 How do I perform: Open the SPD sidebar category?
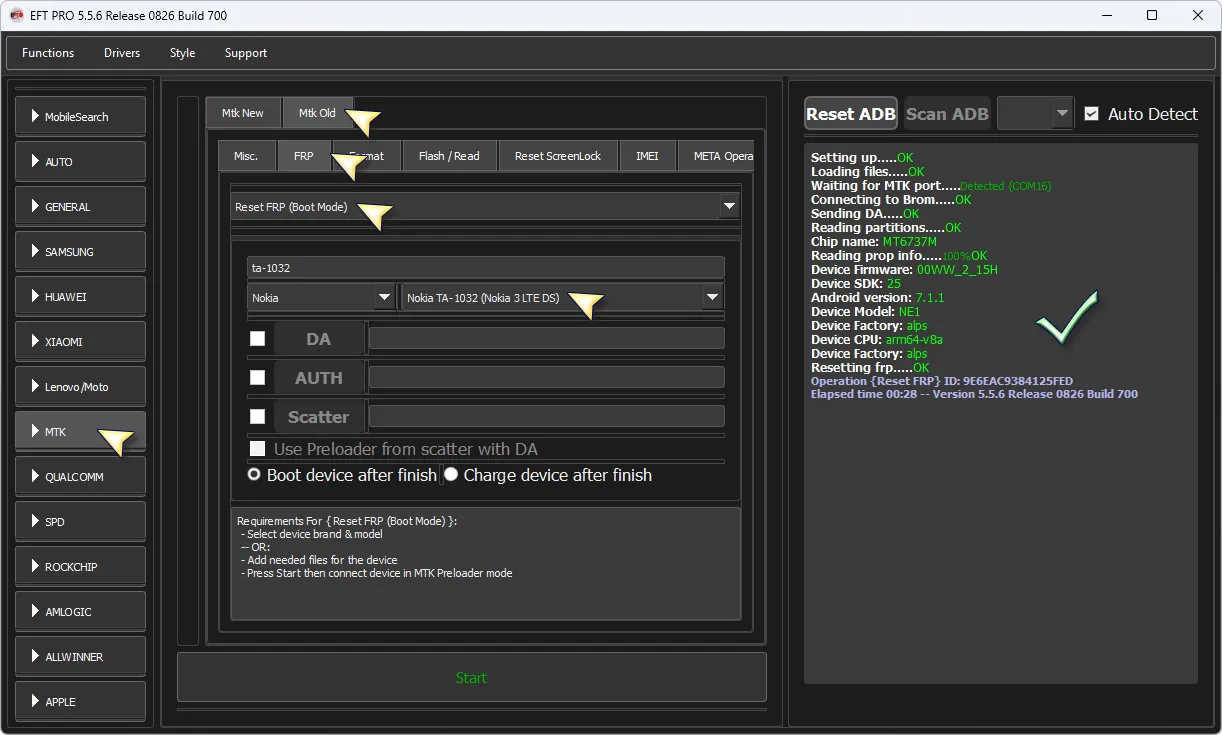[x=80, y=521]
